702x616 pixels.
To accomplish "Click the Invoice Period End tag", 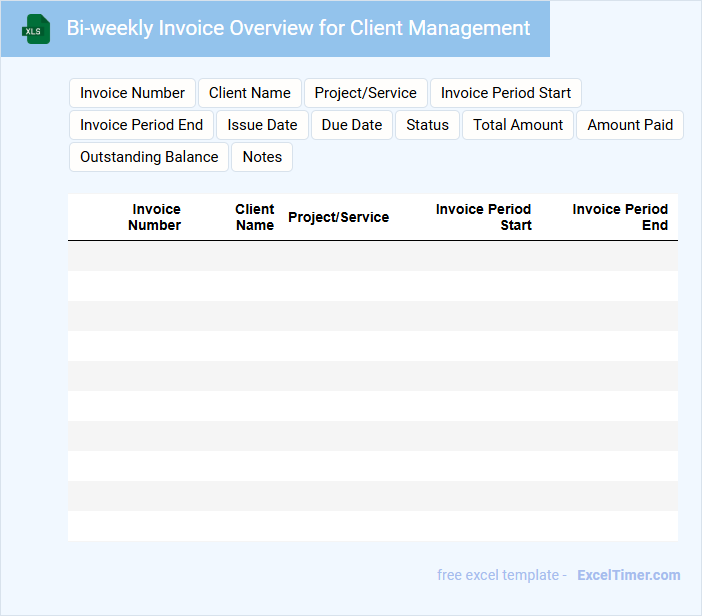I will point(141,125).
